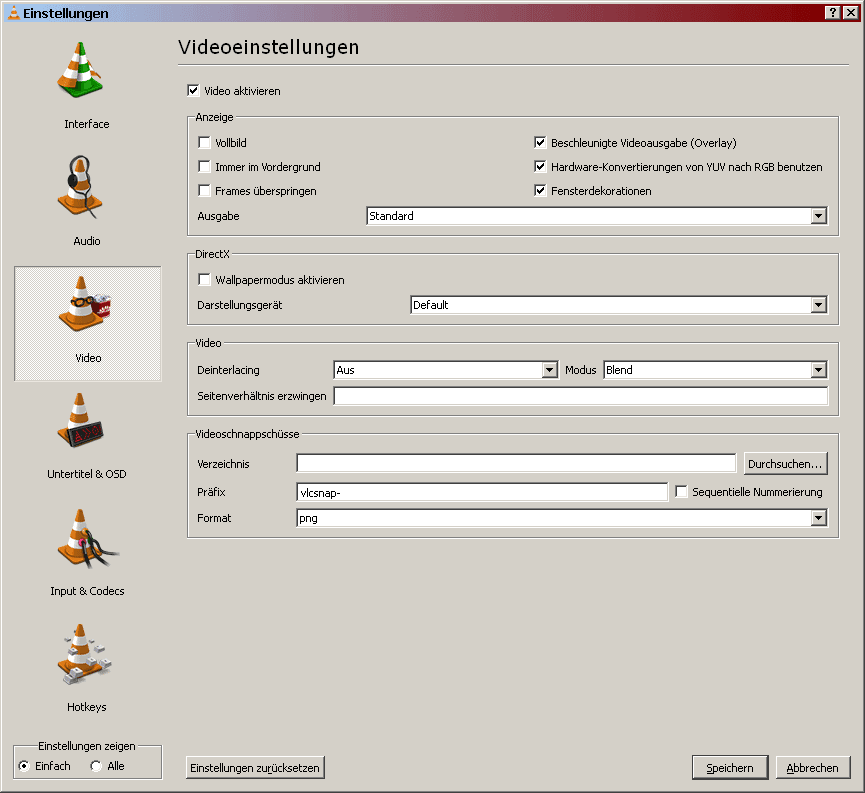This screenshot has height=793, width=865.
Task: Click the Video category label
Action: pos(88,358)
